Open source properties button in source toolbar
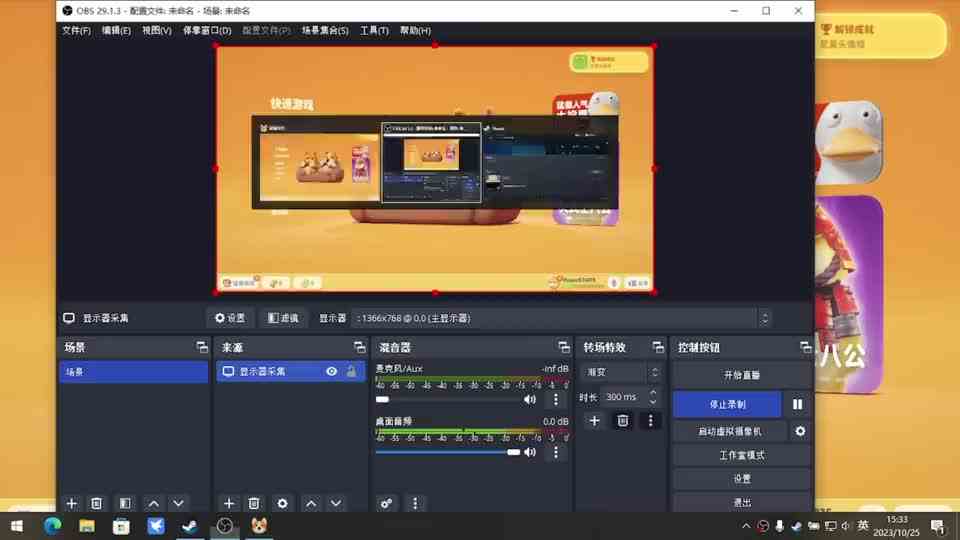Image resolution: width=960 pixels, height=540 pixels. tap(230, 318)
